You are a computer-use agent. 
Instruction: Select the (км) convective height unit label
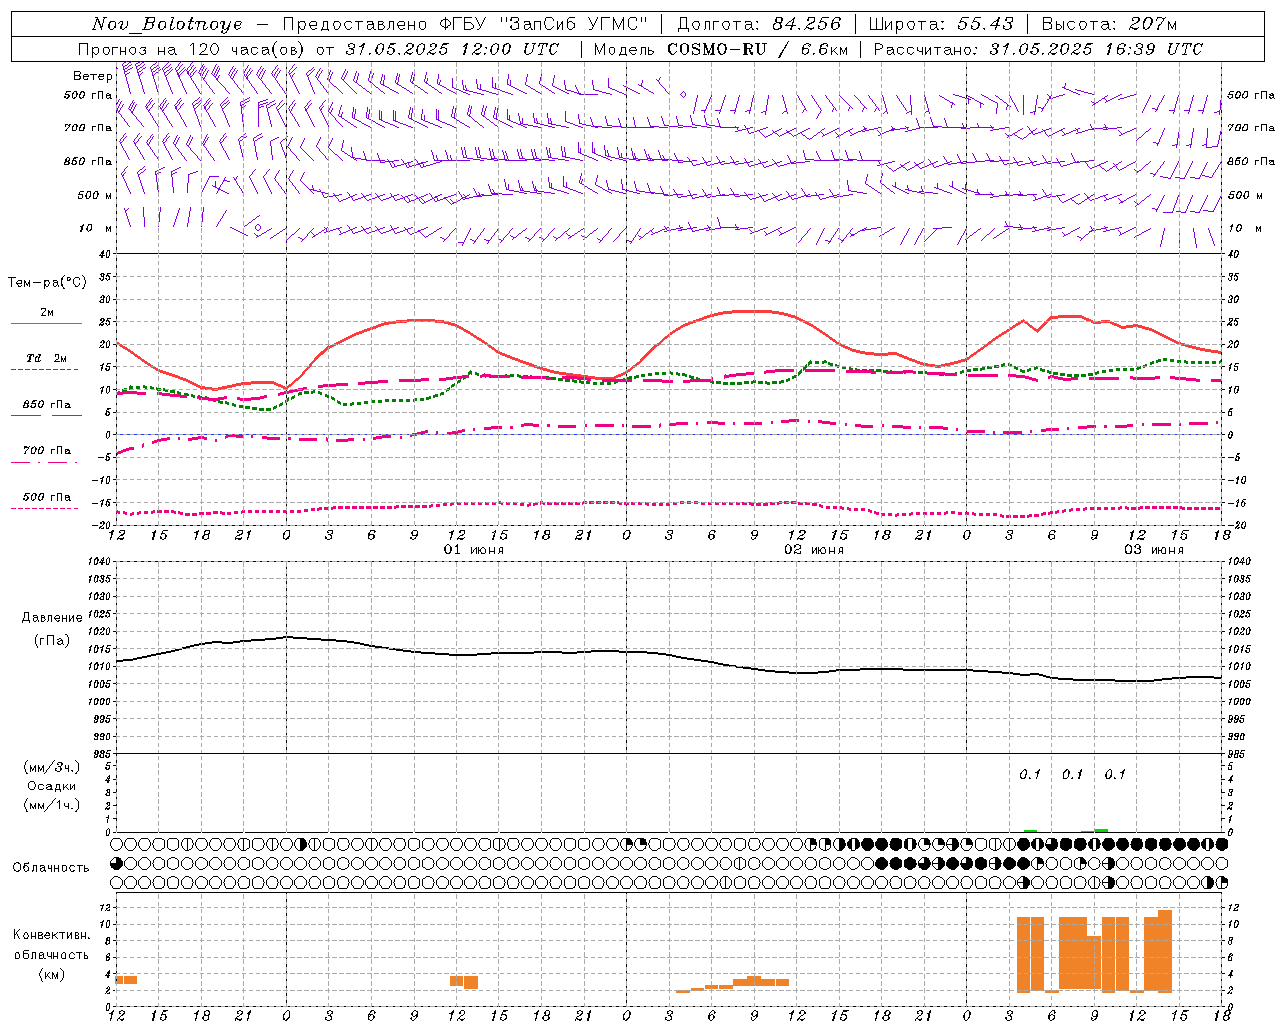click(52, 973)
